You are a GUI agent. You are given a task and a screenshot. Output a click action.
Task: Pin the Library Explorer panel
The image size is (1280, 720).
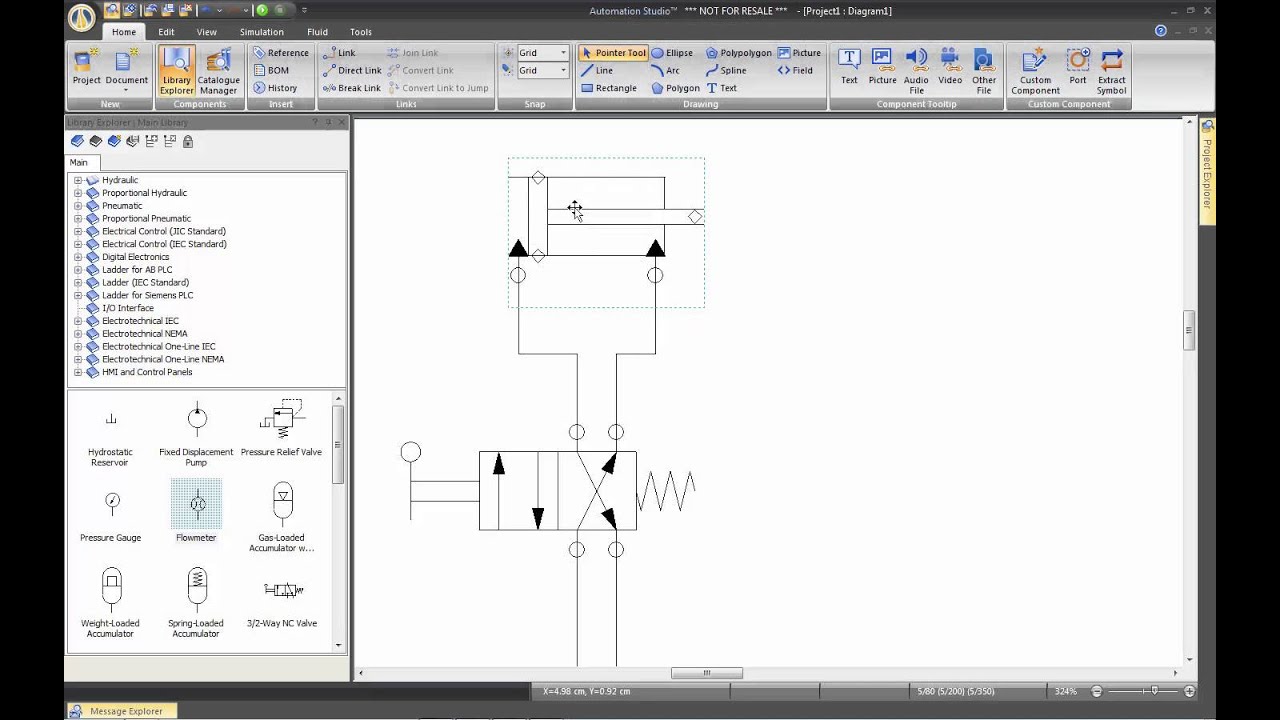click(328, 122)
